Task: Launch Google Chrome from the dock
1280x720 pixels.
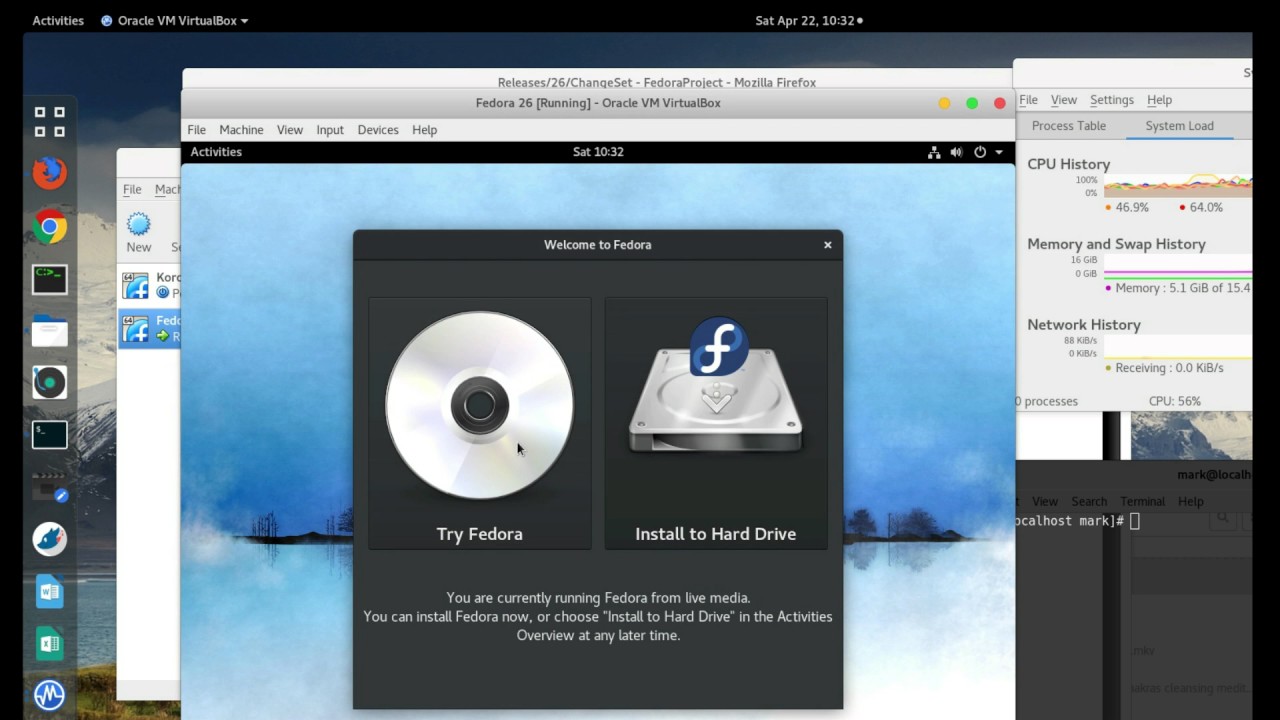Action: point(49,227)
